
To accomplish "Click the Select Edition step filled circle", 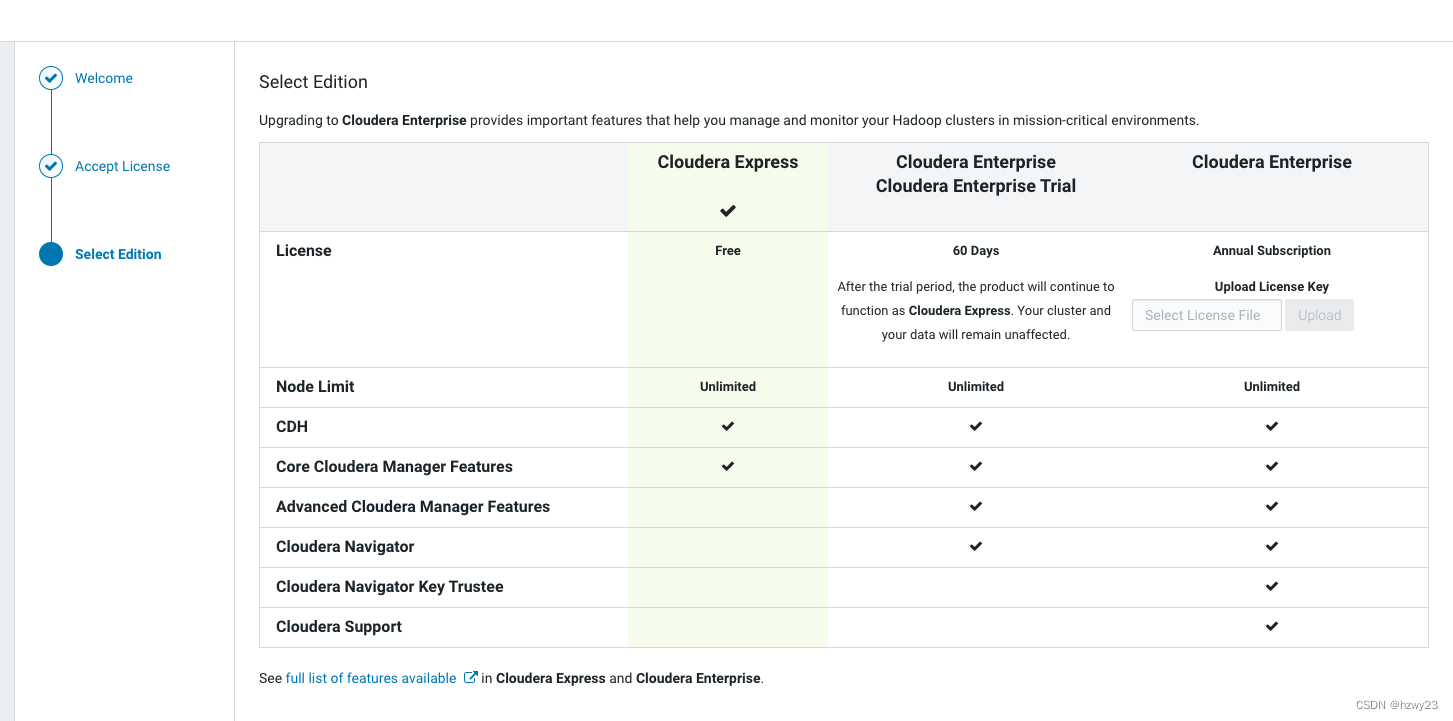I will coord(51,254).
